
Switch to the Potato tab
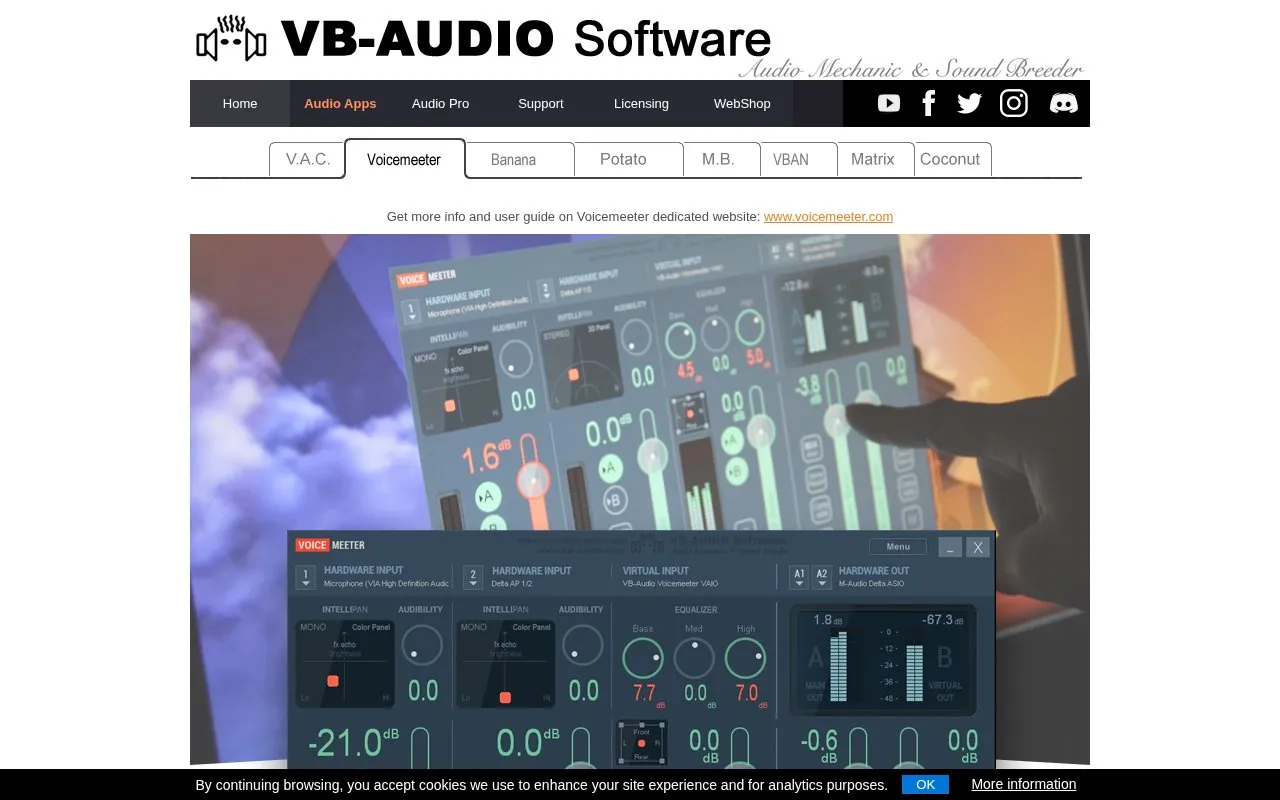629,159
